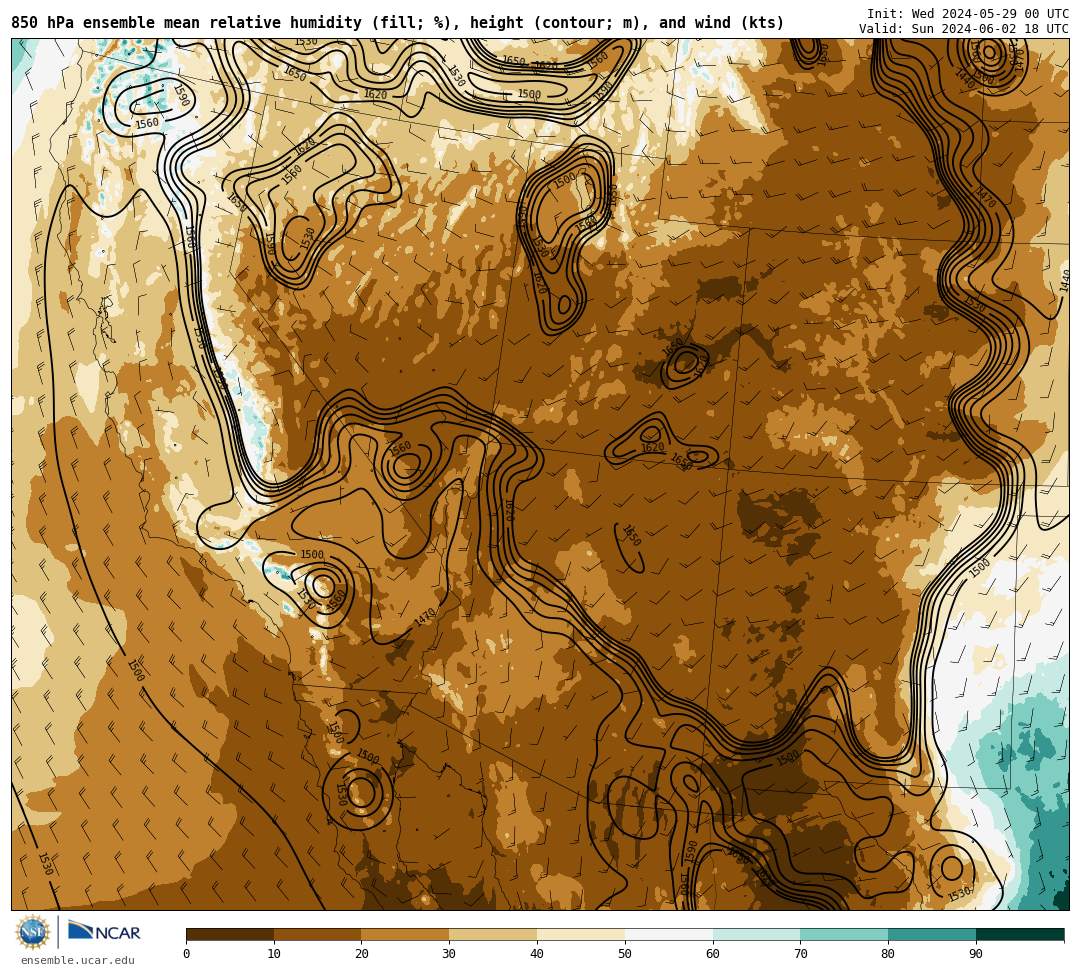
Task: Select the Init: Wed 2024-05-29 00 UTC line
Action: (x=968, y=14)
